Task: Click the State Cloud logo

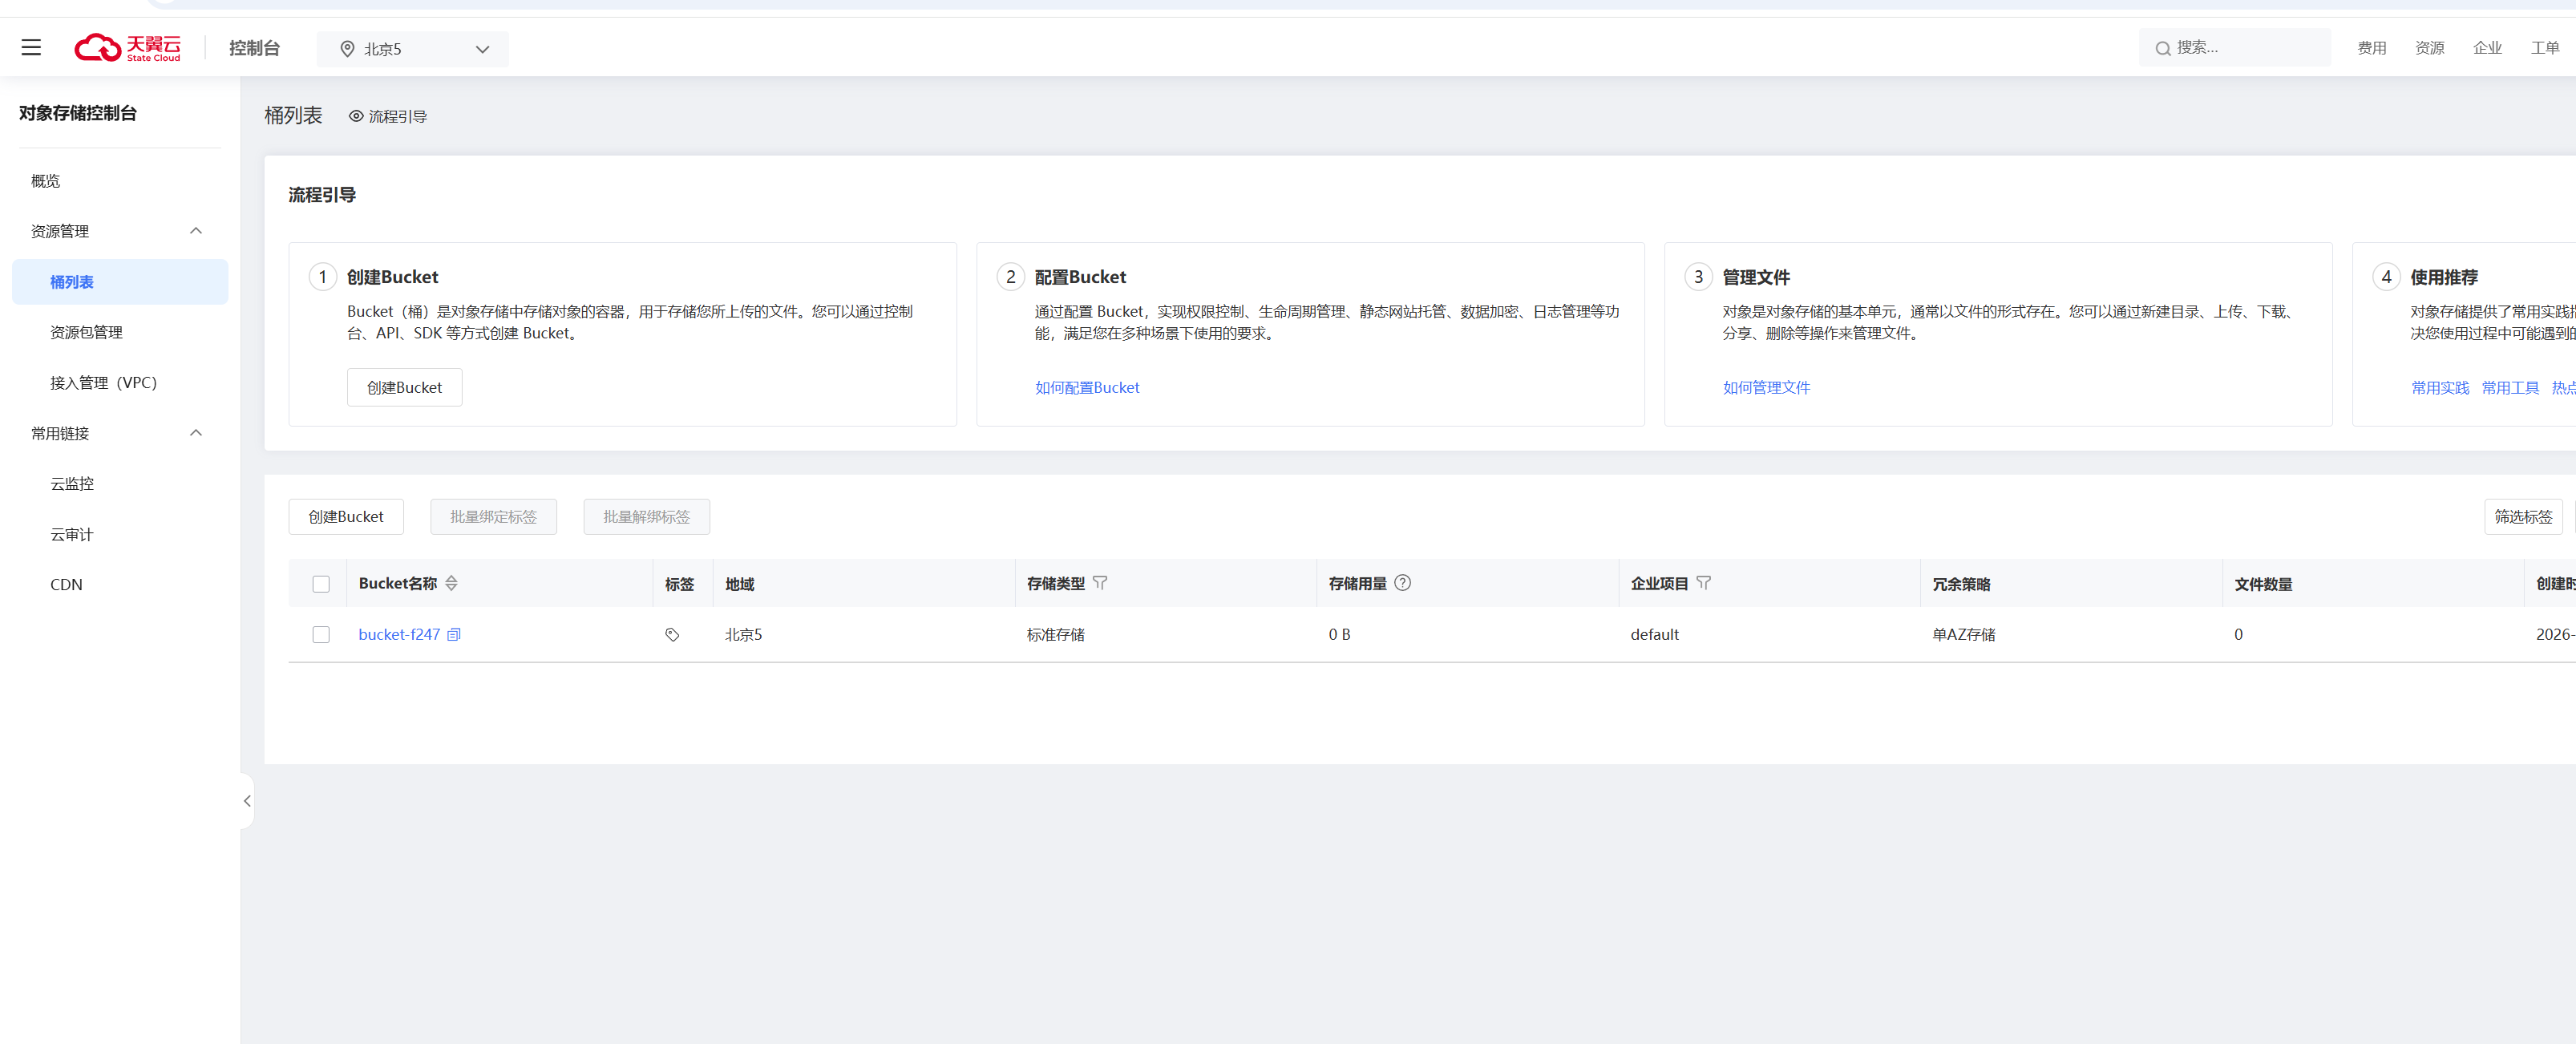Action: click(128, 47)
